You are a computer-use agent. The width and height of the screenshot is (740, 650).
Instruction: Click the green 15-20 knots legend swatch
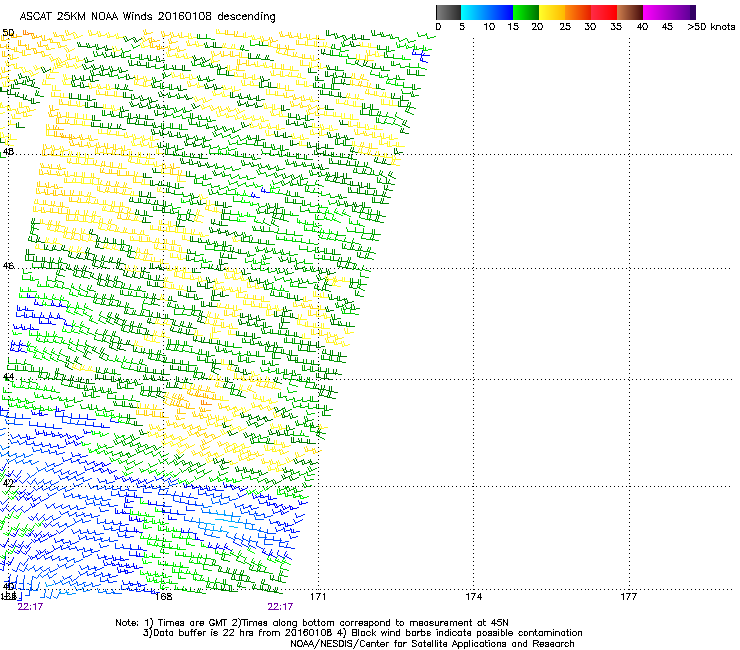pos(526,12)
